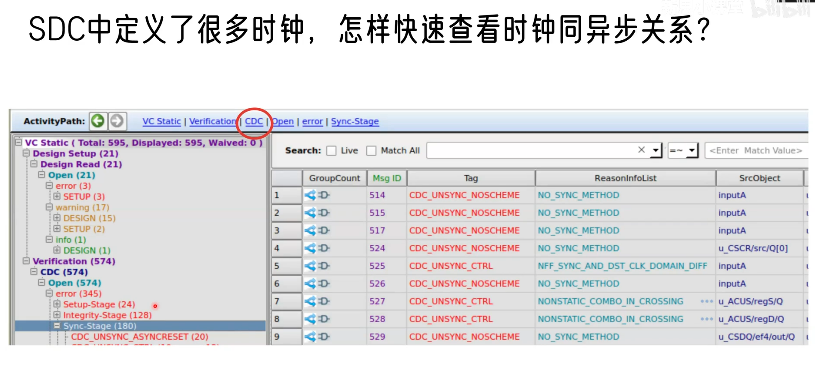The width and height of the screenshot is (815, 369).
Task: Open the blue tree icon for Msg ID 526
Action: (x=310, y=284)
